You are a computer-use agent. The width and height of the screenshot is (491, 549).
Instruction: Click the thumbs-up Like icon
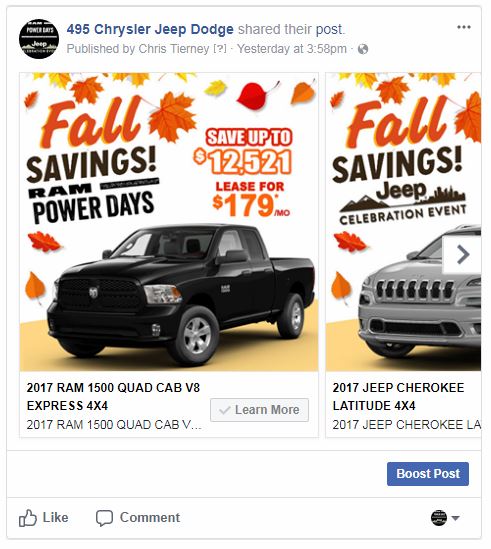28,518
